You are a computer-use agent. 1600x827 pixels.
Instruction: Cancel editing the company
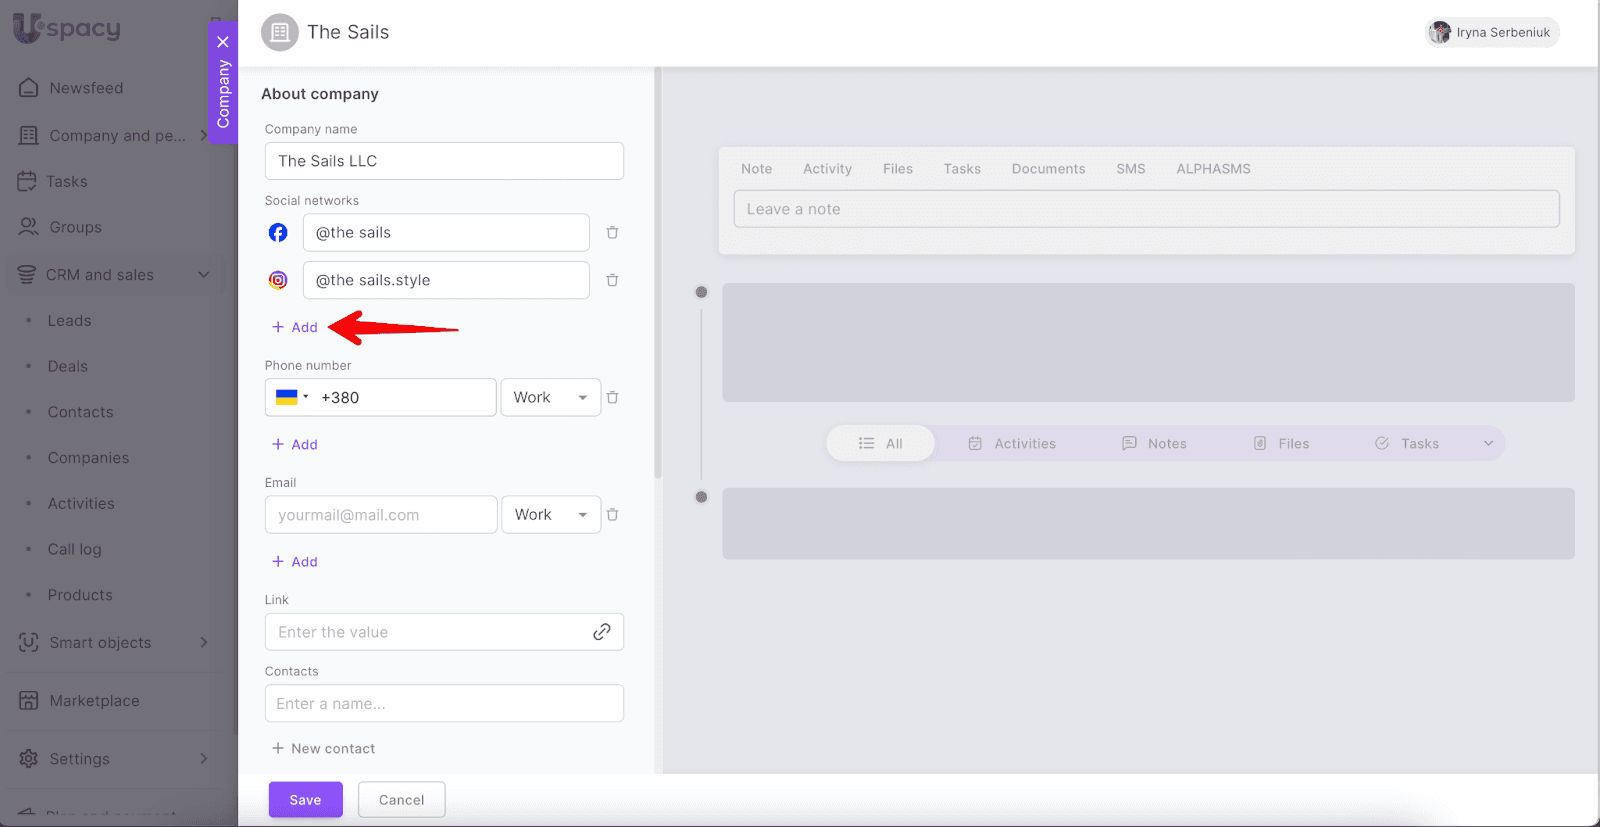(x=401, y=800)
